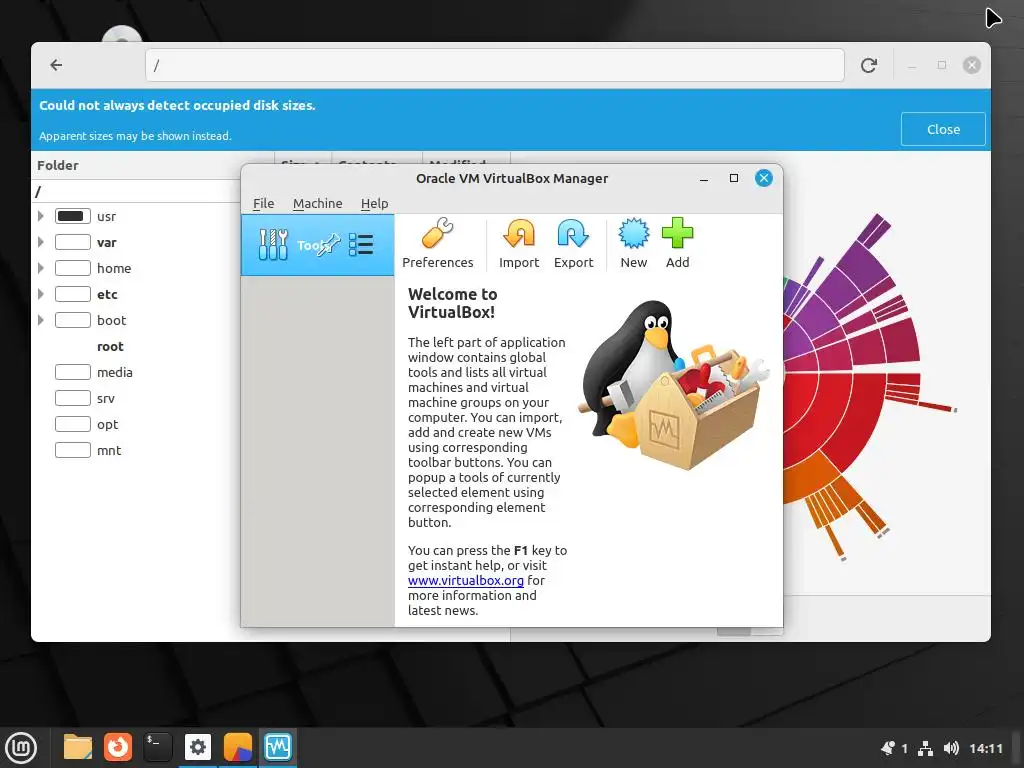Switch to VirtualBox taskbar icon
The height and width of the screenshot is (768, 1024).
click(278, 747)
